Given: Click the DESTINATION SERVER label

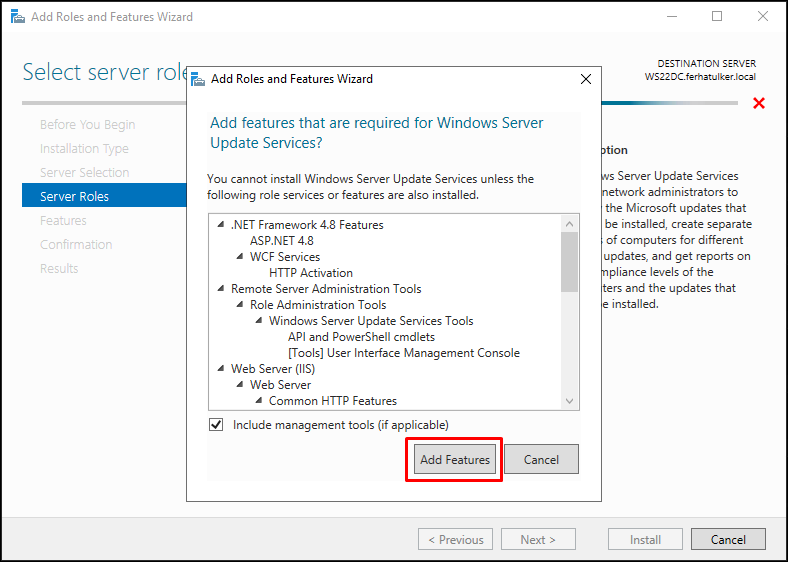Looking at the screenshot, I should click(x=707, y=64).
